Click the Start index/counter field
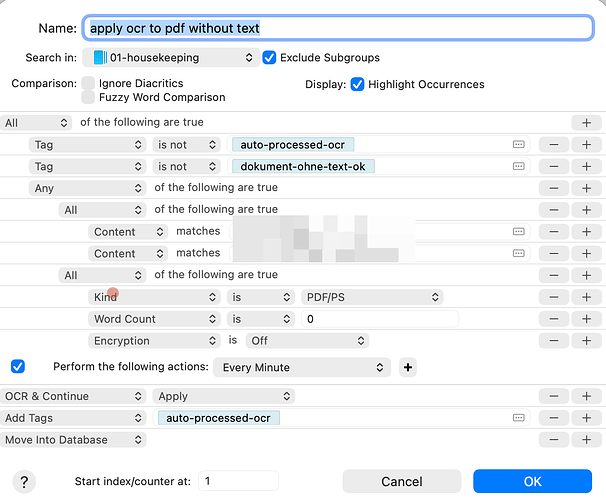606x500 pixels. click(x=238, y=481)
